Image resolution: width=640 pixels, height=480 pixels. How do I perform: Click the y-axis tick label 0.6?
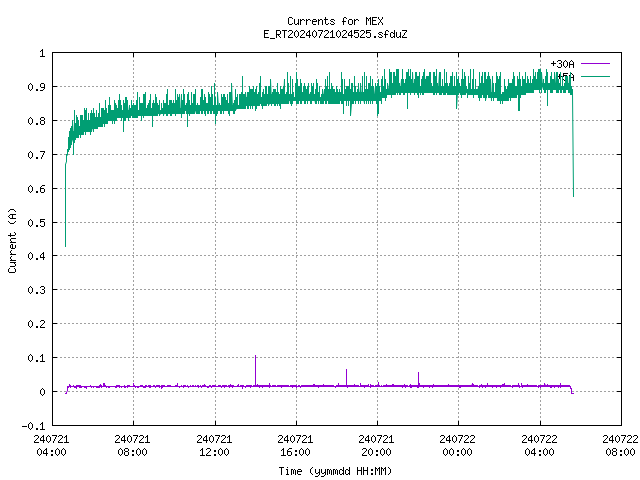click(36, 189)
